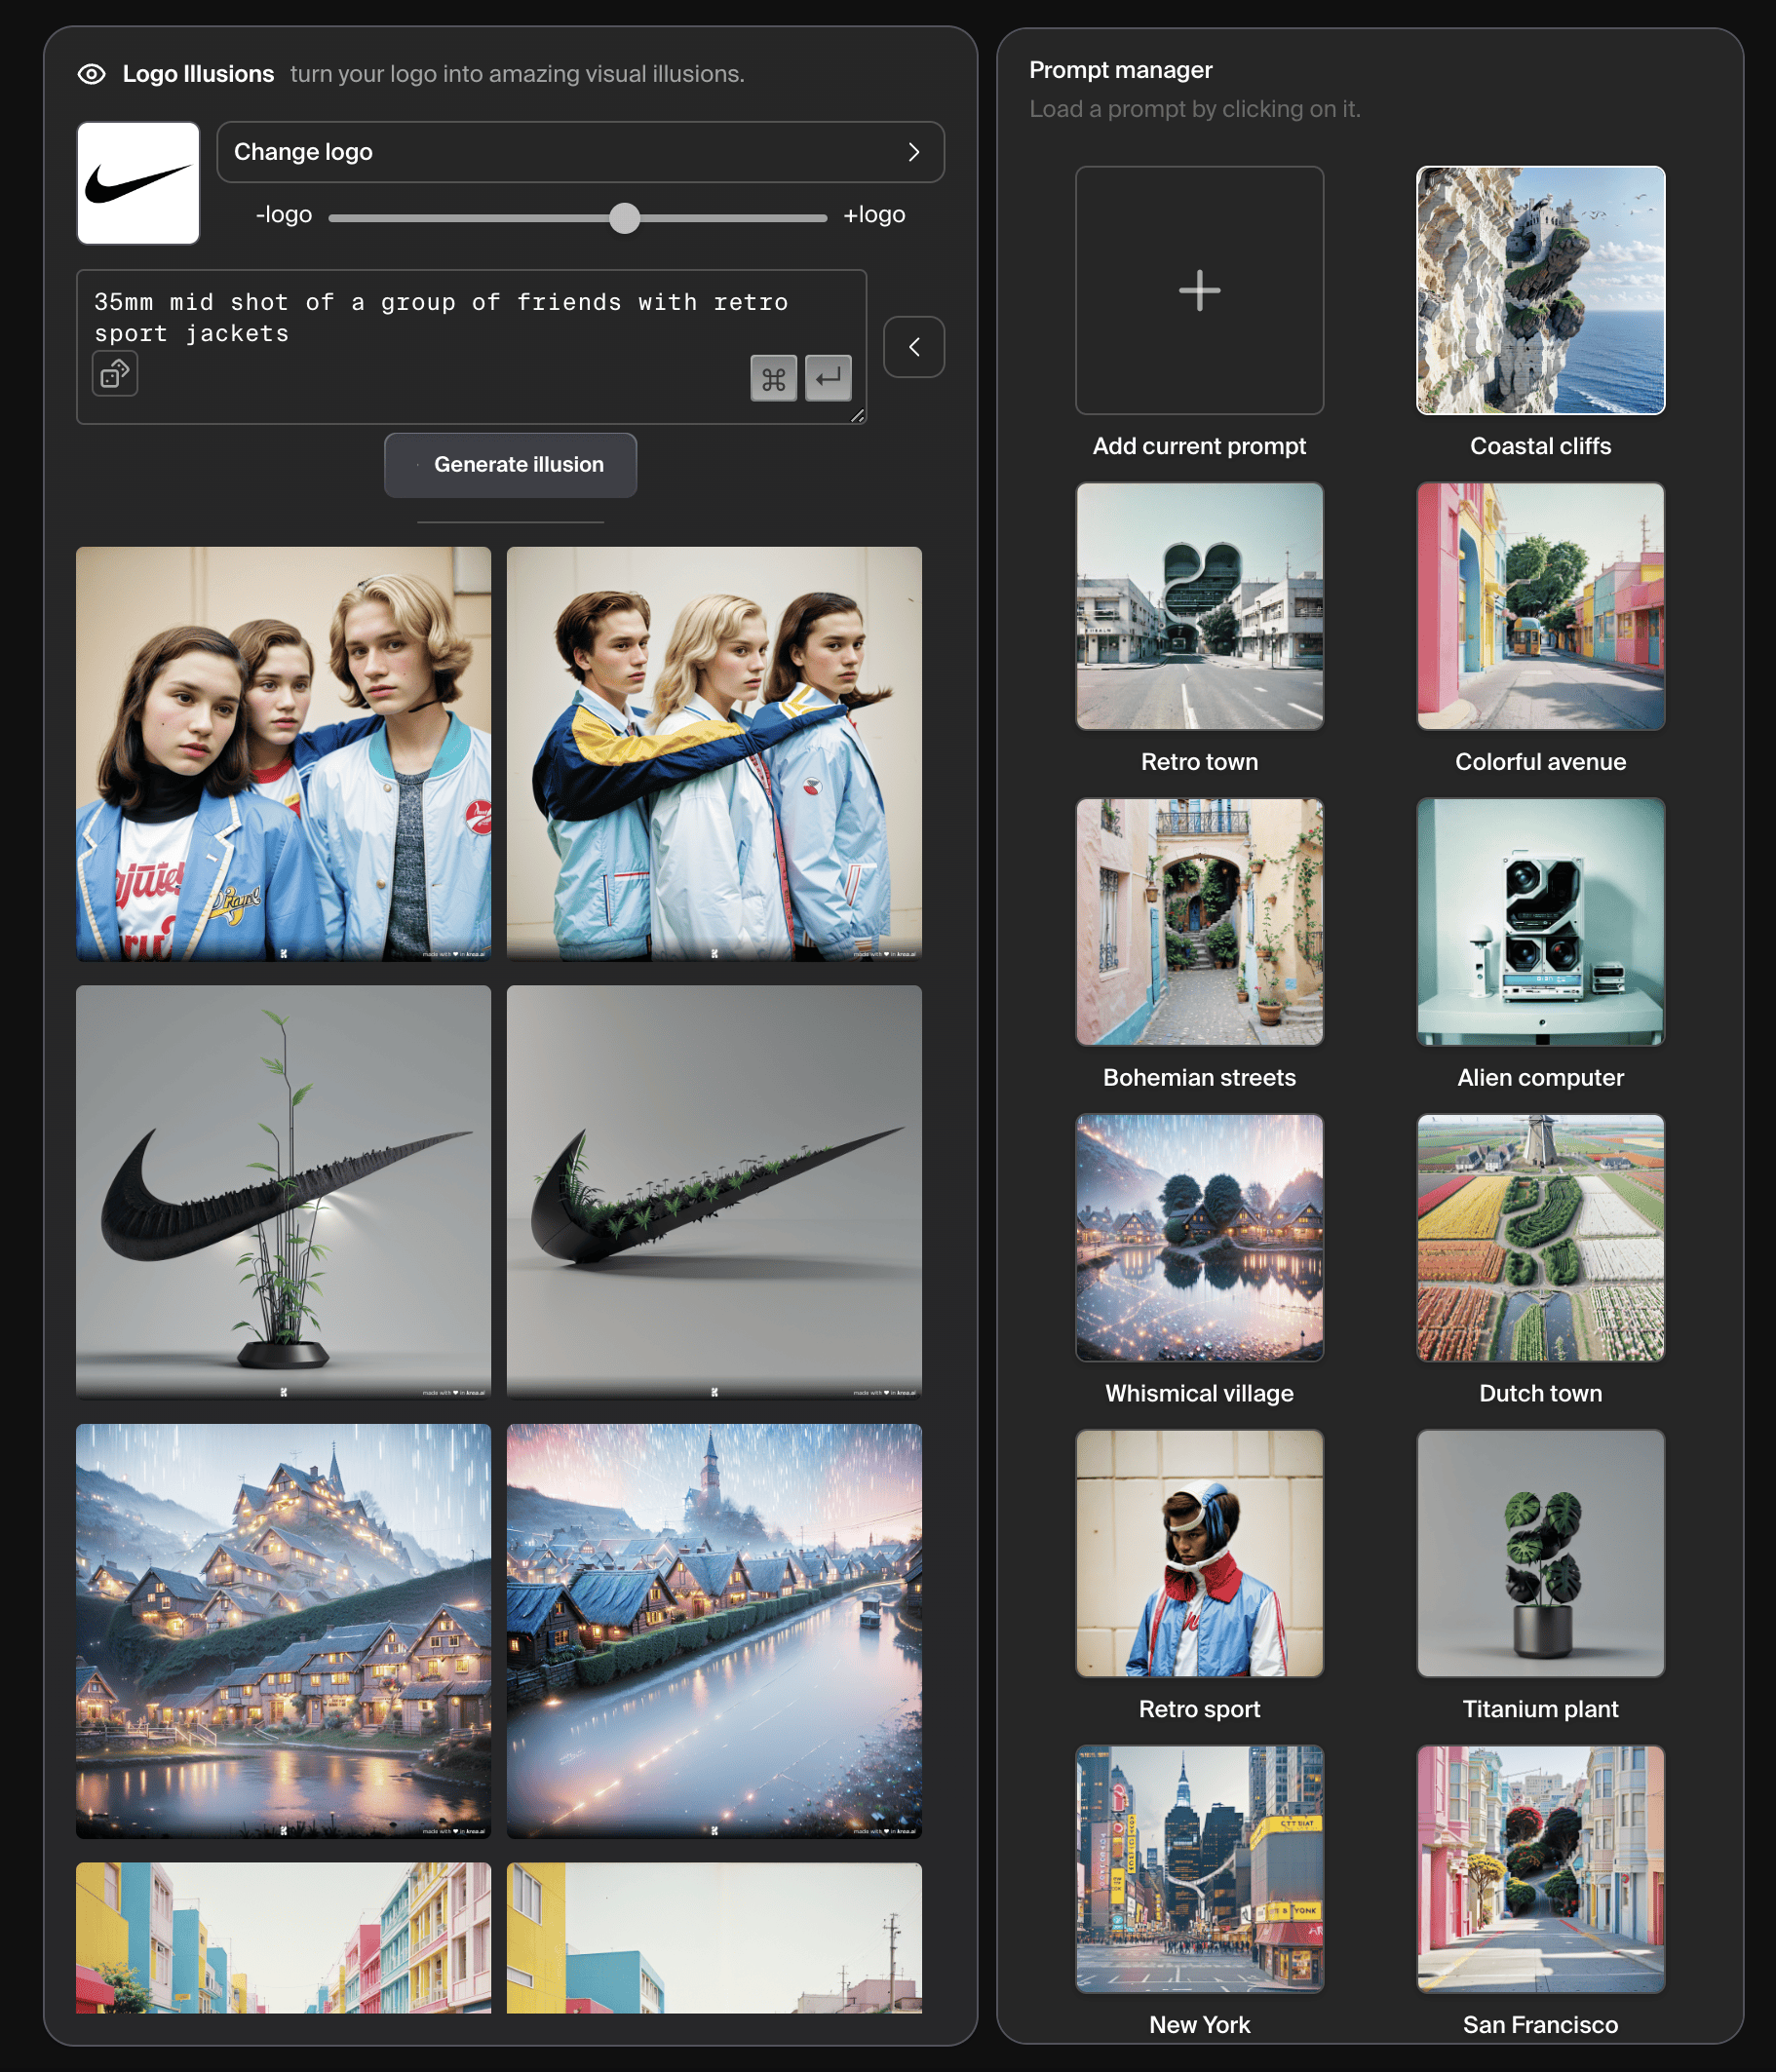Load the Bohemian streets prompt
This screenshot has height=2072, width=1776.
[x=1199, y=922]
